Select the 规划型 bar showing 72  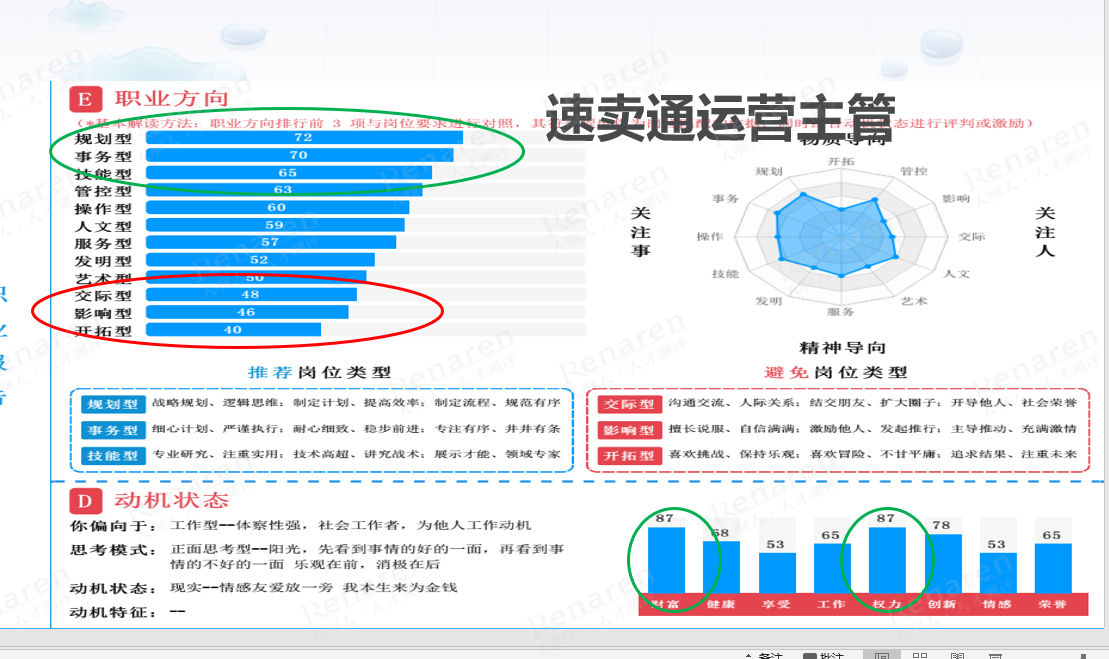coord(304,137)
